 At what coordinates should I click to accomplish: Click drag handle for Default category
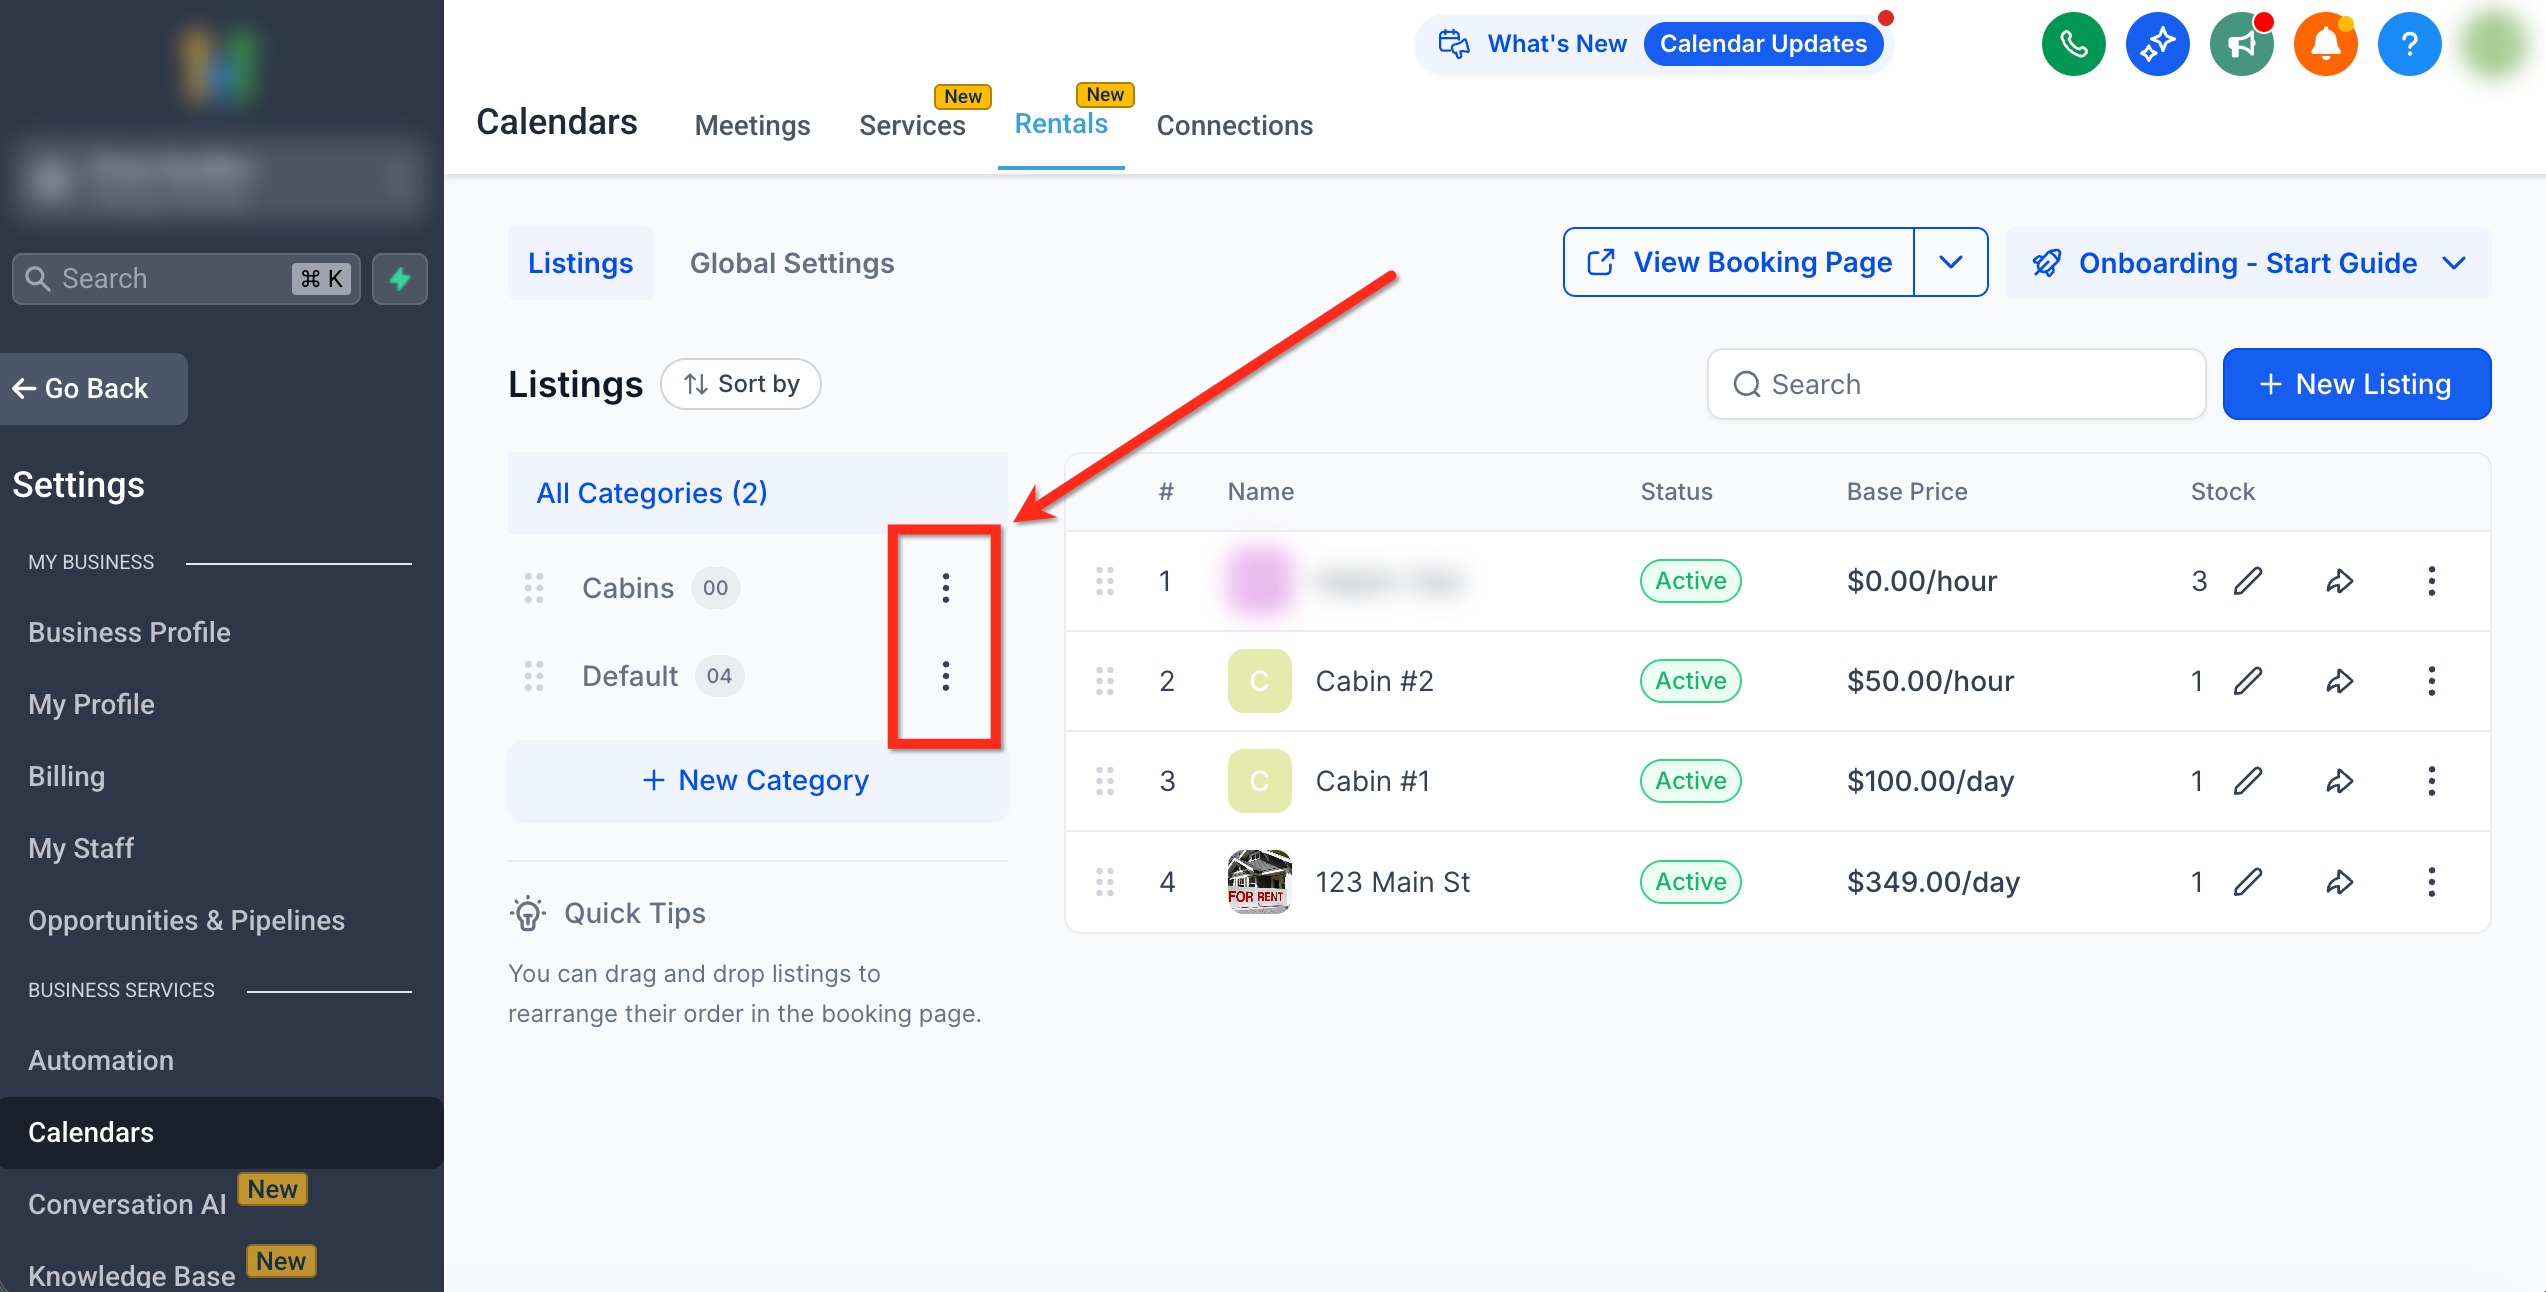tap(534, 677)
